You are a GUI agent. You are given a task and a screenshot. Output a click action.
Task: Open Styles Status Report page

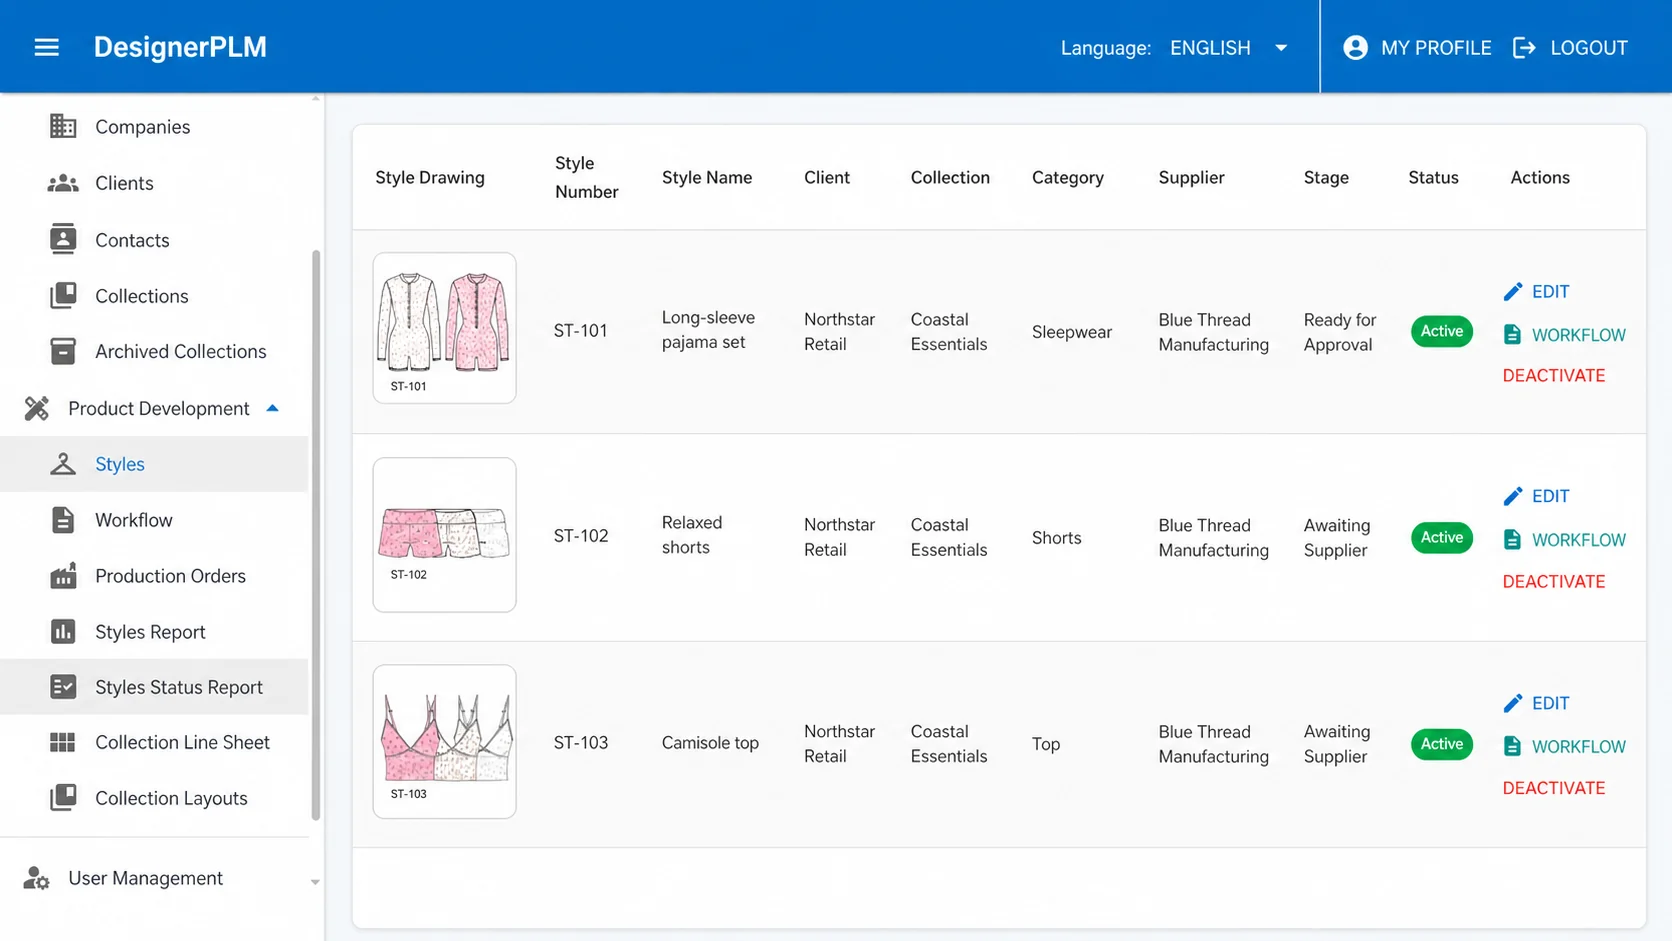click(154, 687)
